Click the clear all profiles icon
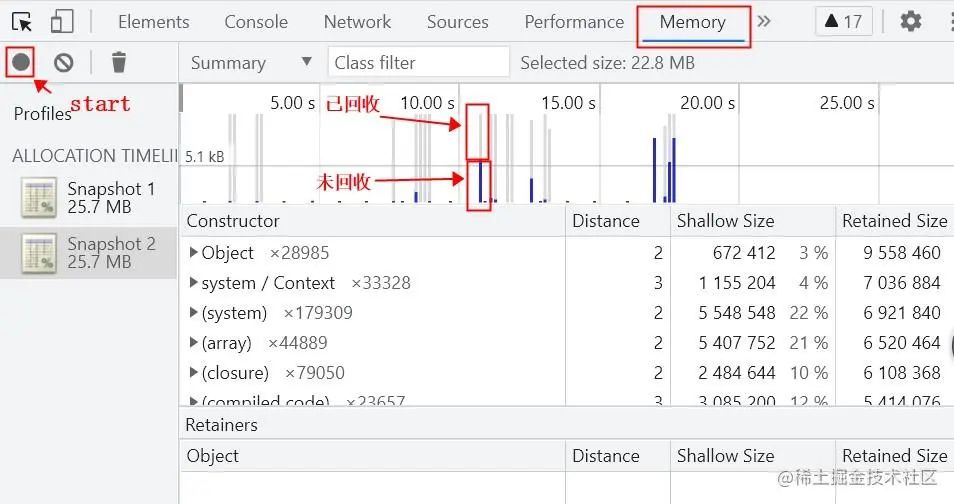The image size is (954, 504). click(63, 62)
